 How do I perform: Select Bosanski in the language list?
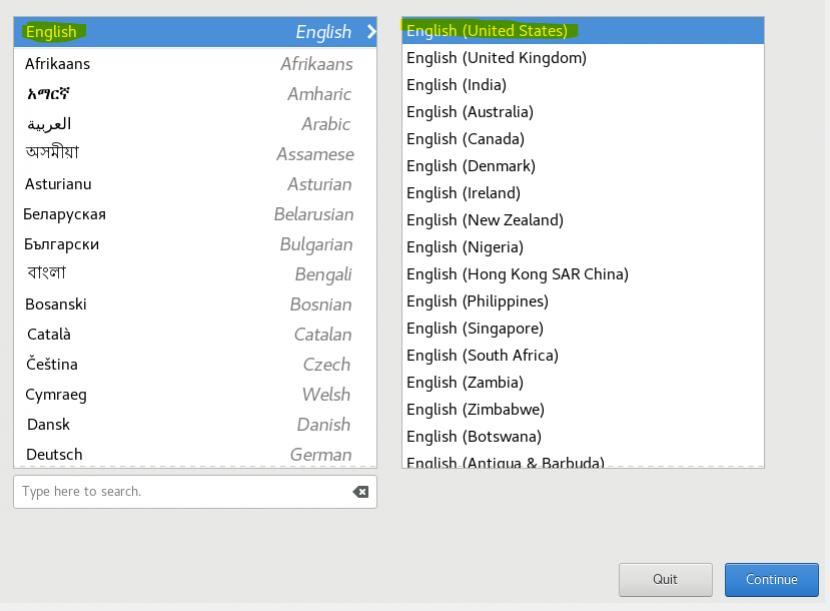195,304
